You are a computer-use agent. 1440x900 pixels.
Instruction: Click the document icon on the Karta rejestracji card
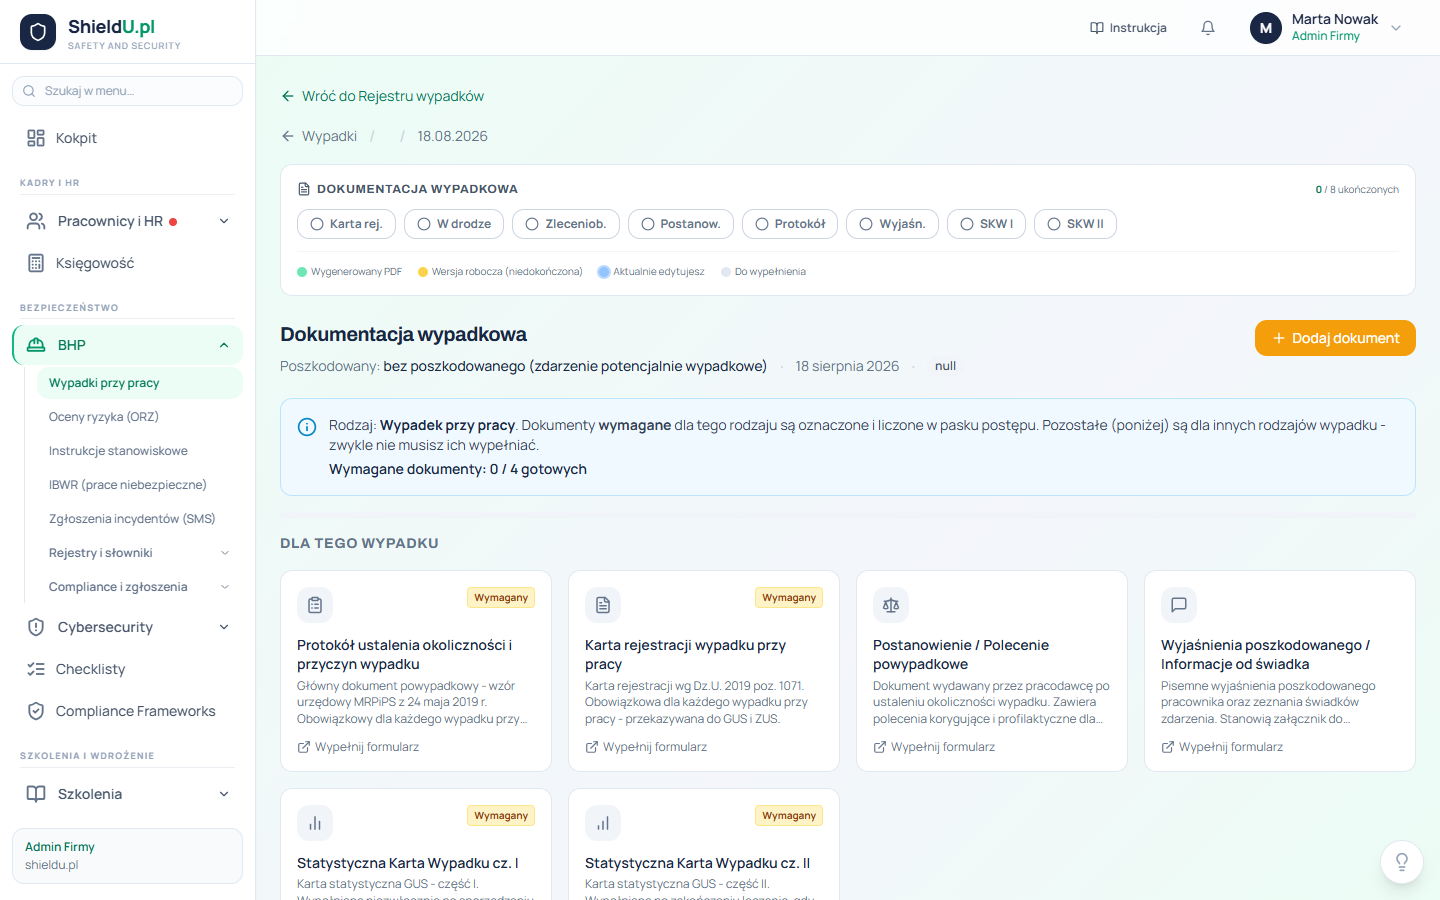click(x=603, y=605)
